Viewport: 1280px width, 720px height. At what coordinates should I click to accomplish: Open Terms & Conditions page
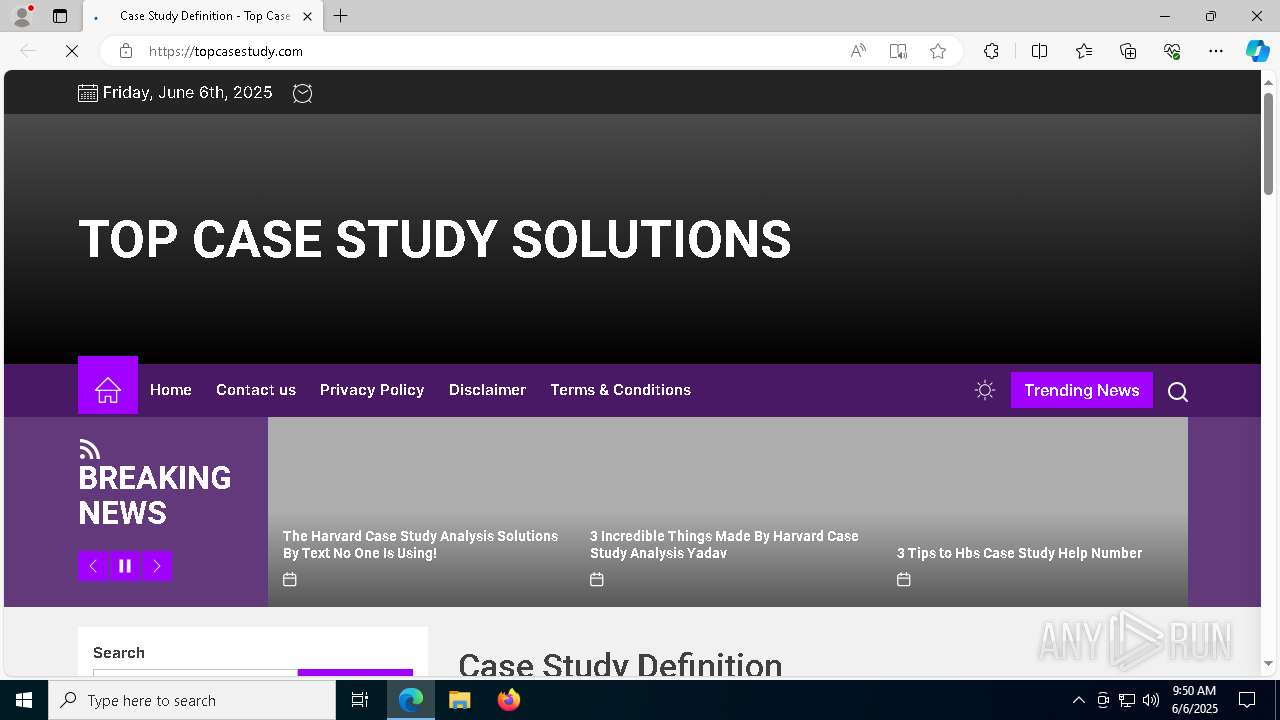pos(620,390)
